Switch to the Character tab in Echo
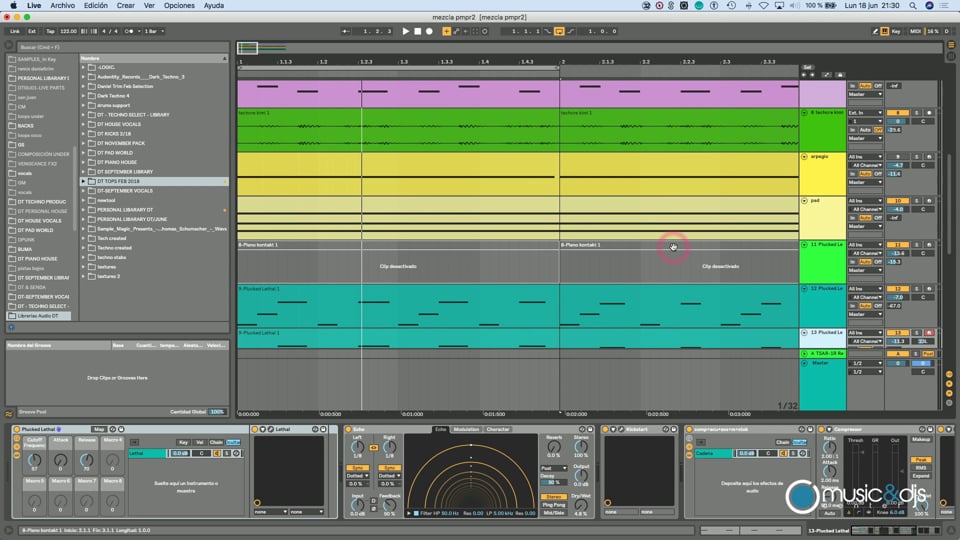This screenshot has width=960, height=540. [x=497, y=429]
